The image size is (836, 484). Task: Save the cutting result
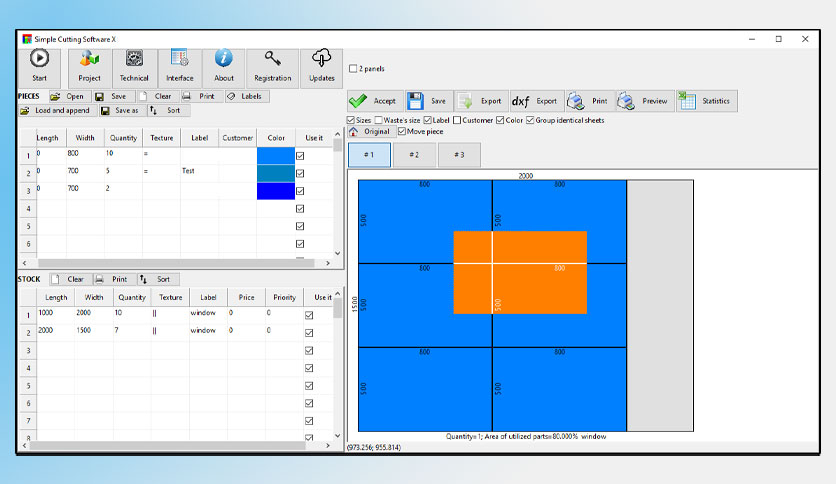(x=429, y=101)
